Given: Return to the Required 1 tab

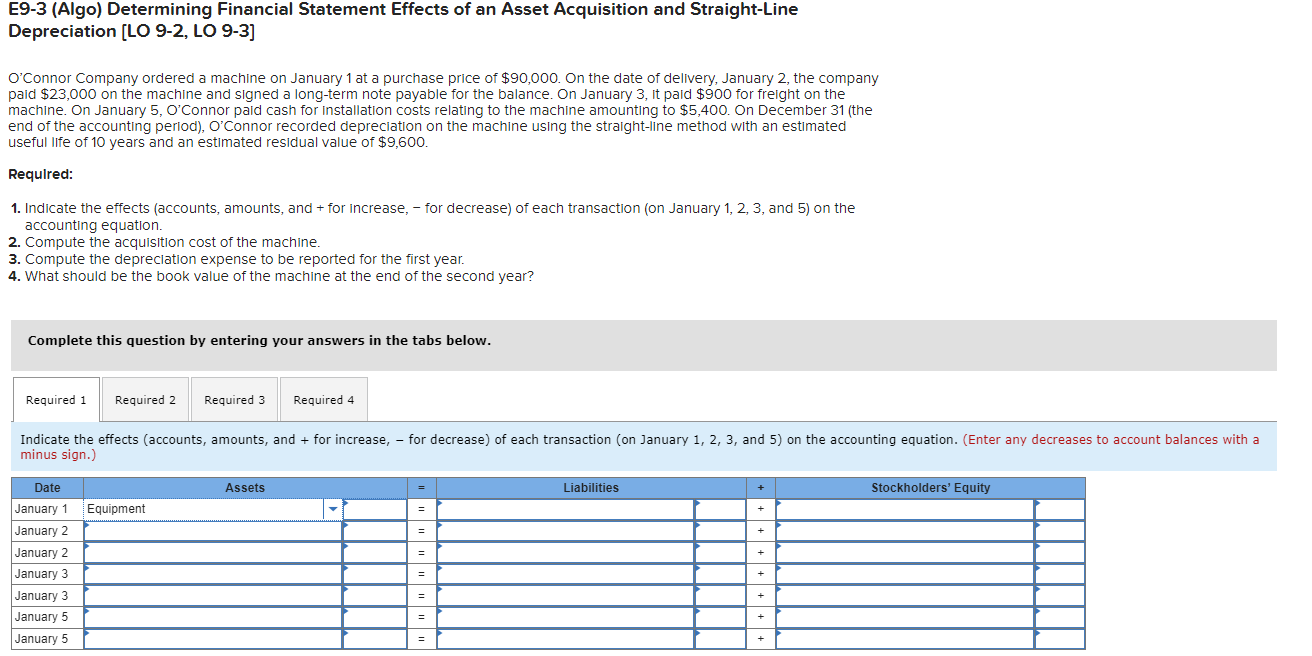Looking at the screenshot, I should tap(55, 398).
